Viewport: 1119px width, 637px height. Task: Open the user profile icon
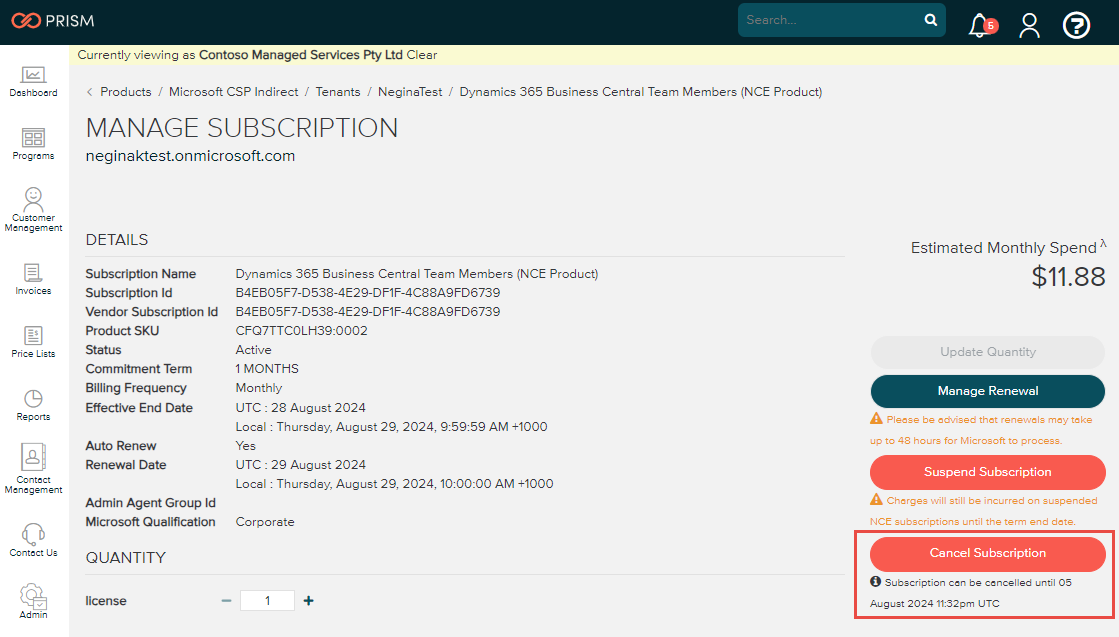click(1029, 26)
